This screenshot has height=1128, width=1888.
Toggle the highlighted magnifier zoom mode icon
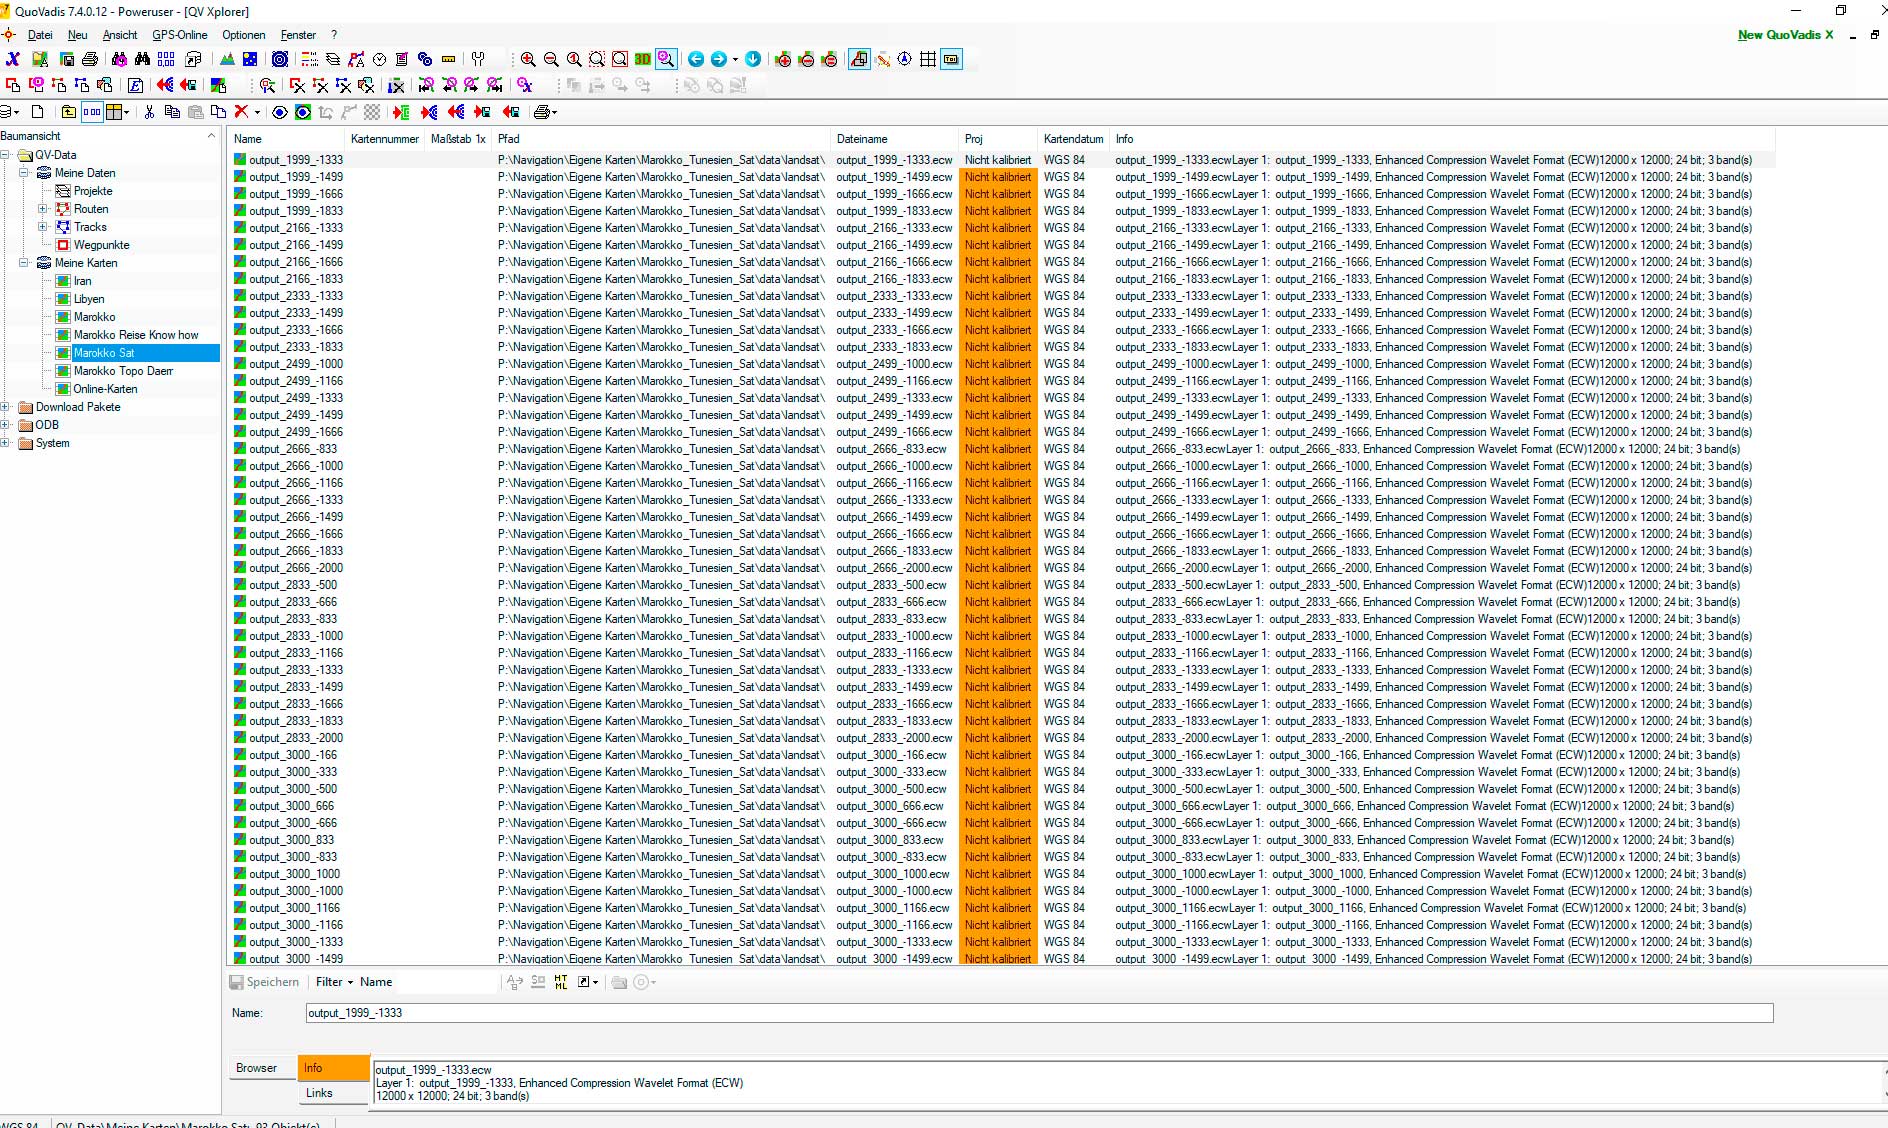666,60
